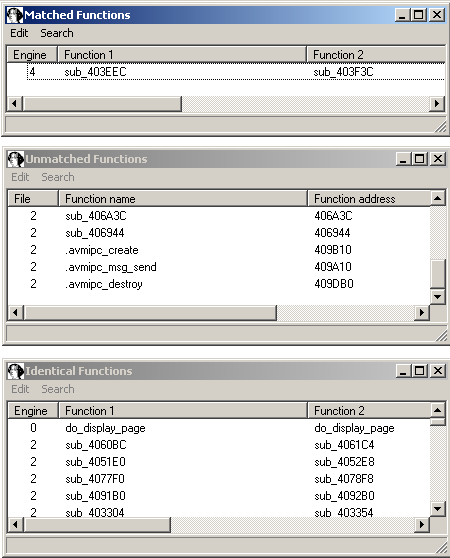Select the .avmipc_create unmatched function row

click(x=219, y=250)
